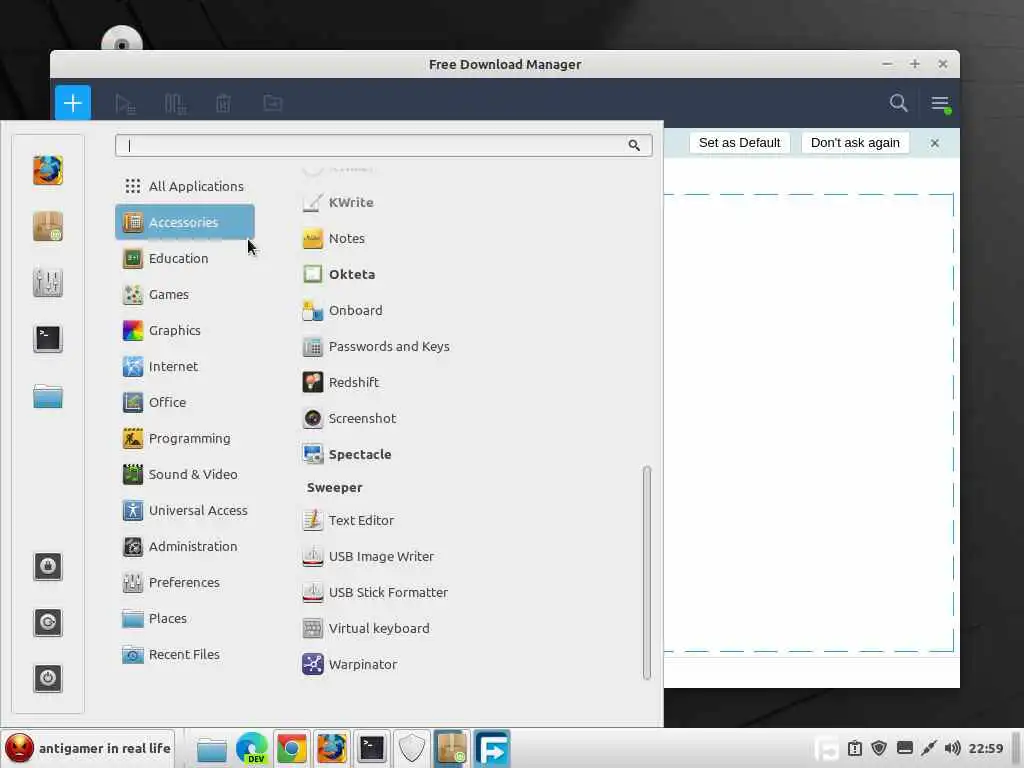
Task: Open the Places category
Action: click(x=185, y=618)
